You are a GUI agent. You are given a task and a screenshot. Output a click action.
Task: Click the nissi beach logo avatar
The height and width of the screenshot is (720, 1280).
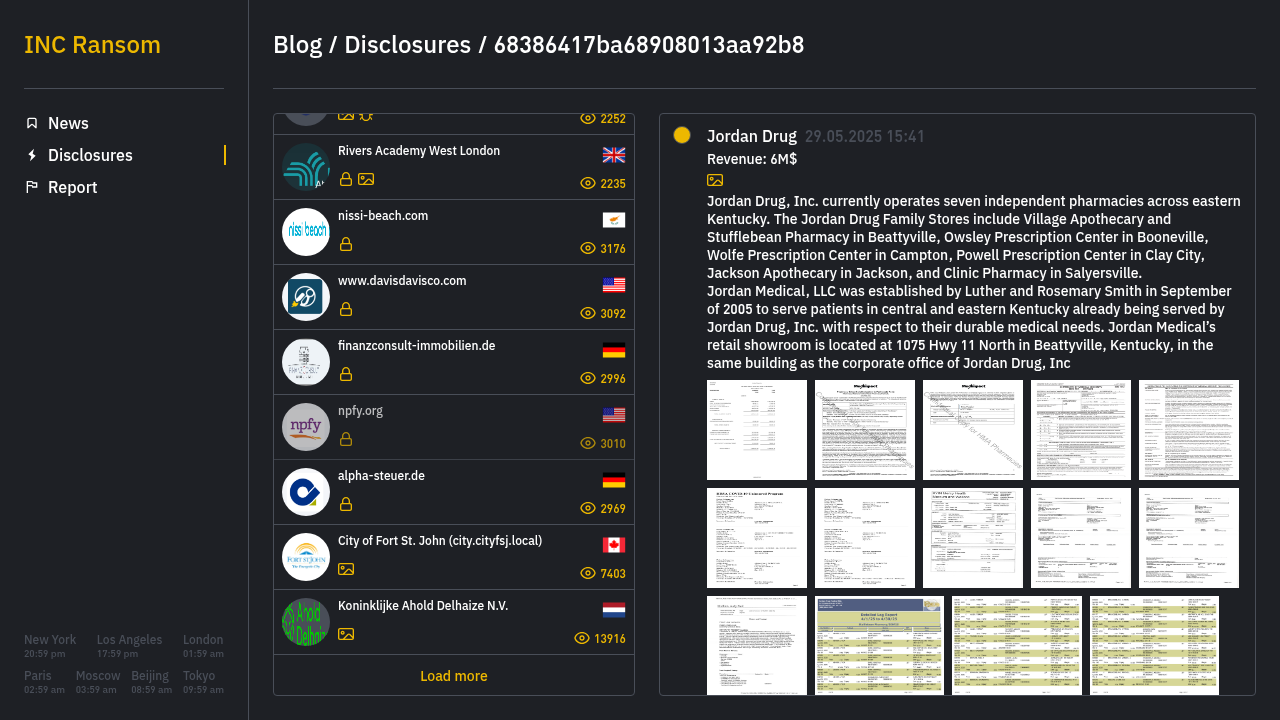point(306,232)
